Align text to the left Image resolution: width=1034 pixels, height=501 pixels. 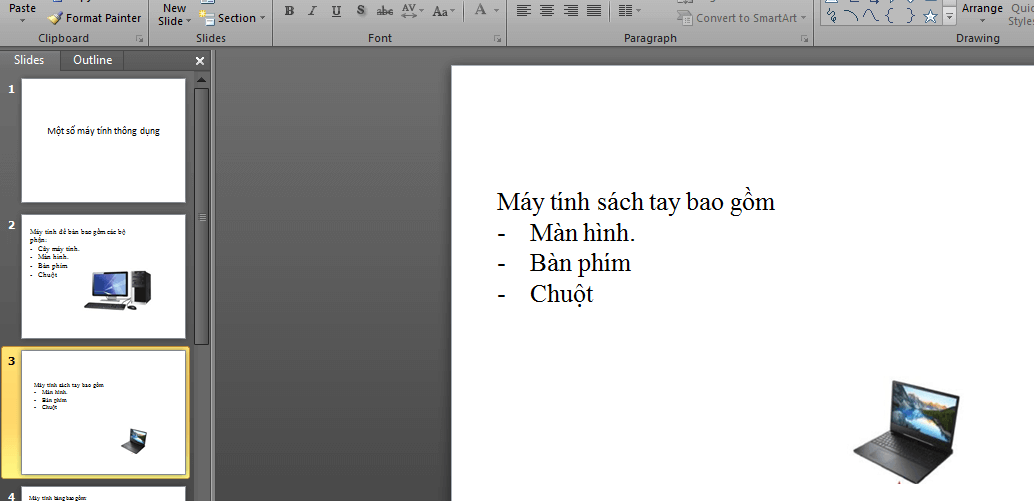click(523, 11)
